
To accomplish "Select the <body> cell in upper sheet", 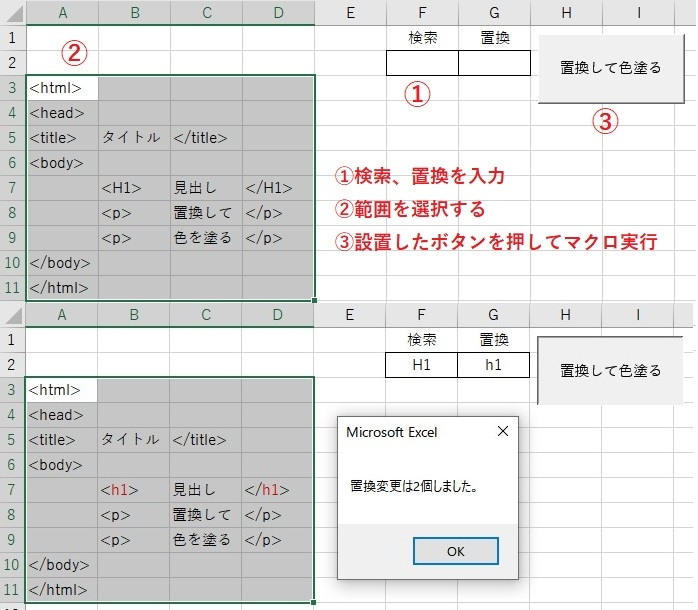I will (x=63, y=163).
